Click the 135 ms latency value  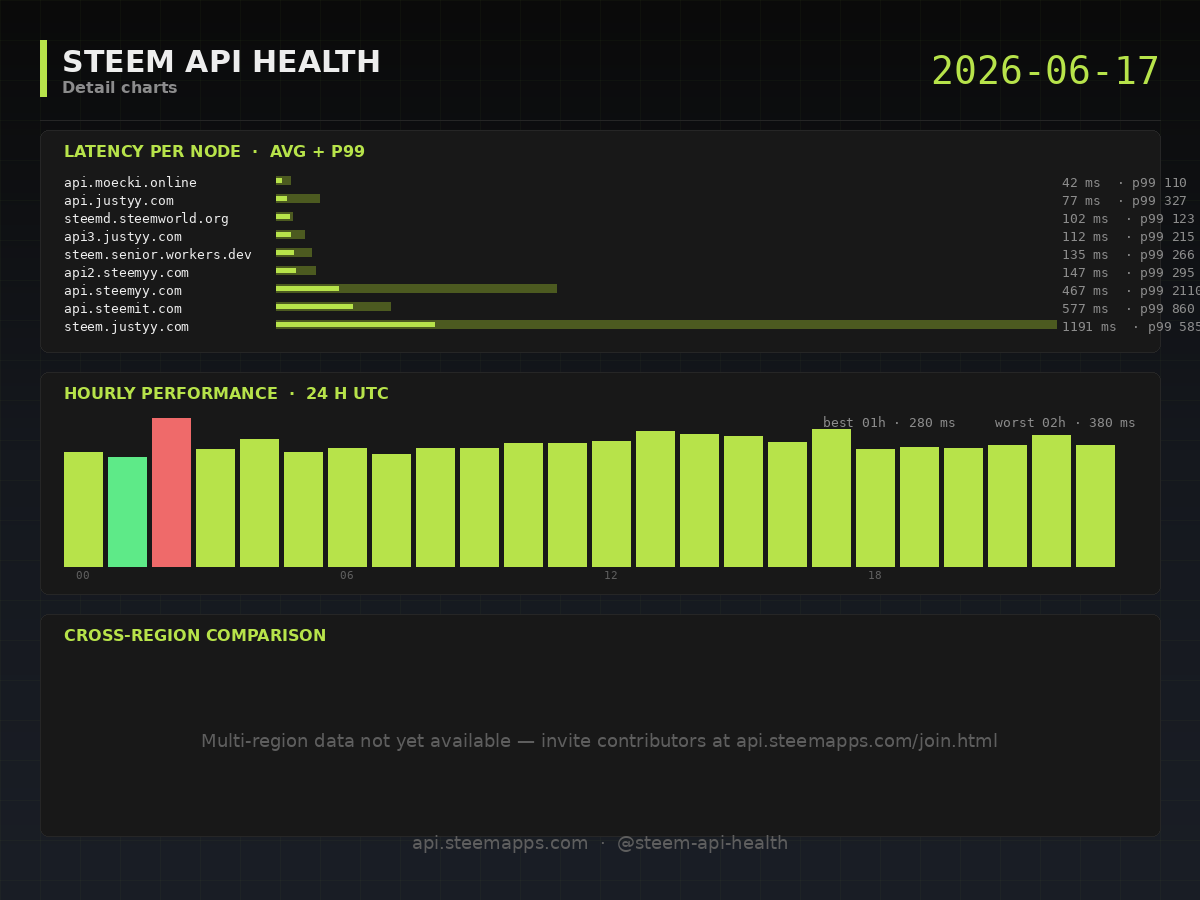[x=1085, y=255]
